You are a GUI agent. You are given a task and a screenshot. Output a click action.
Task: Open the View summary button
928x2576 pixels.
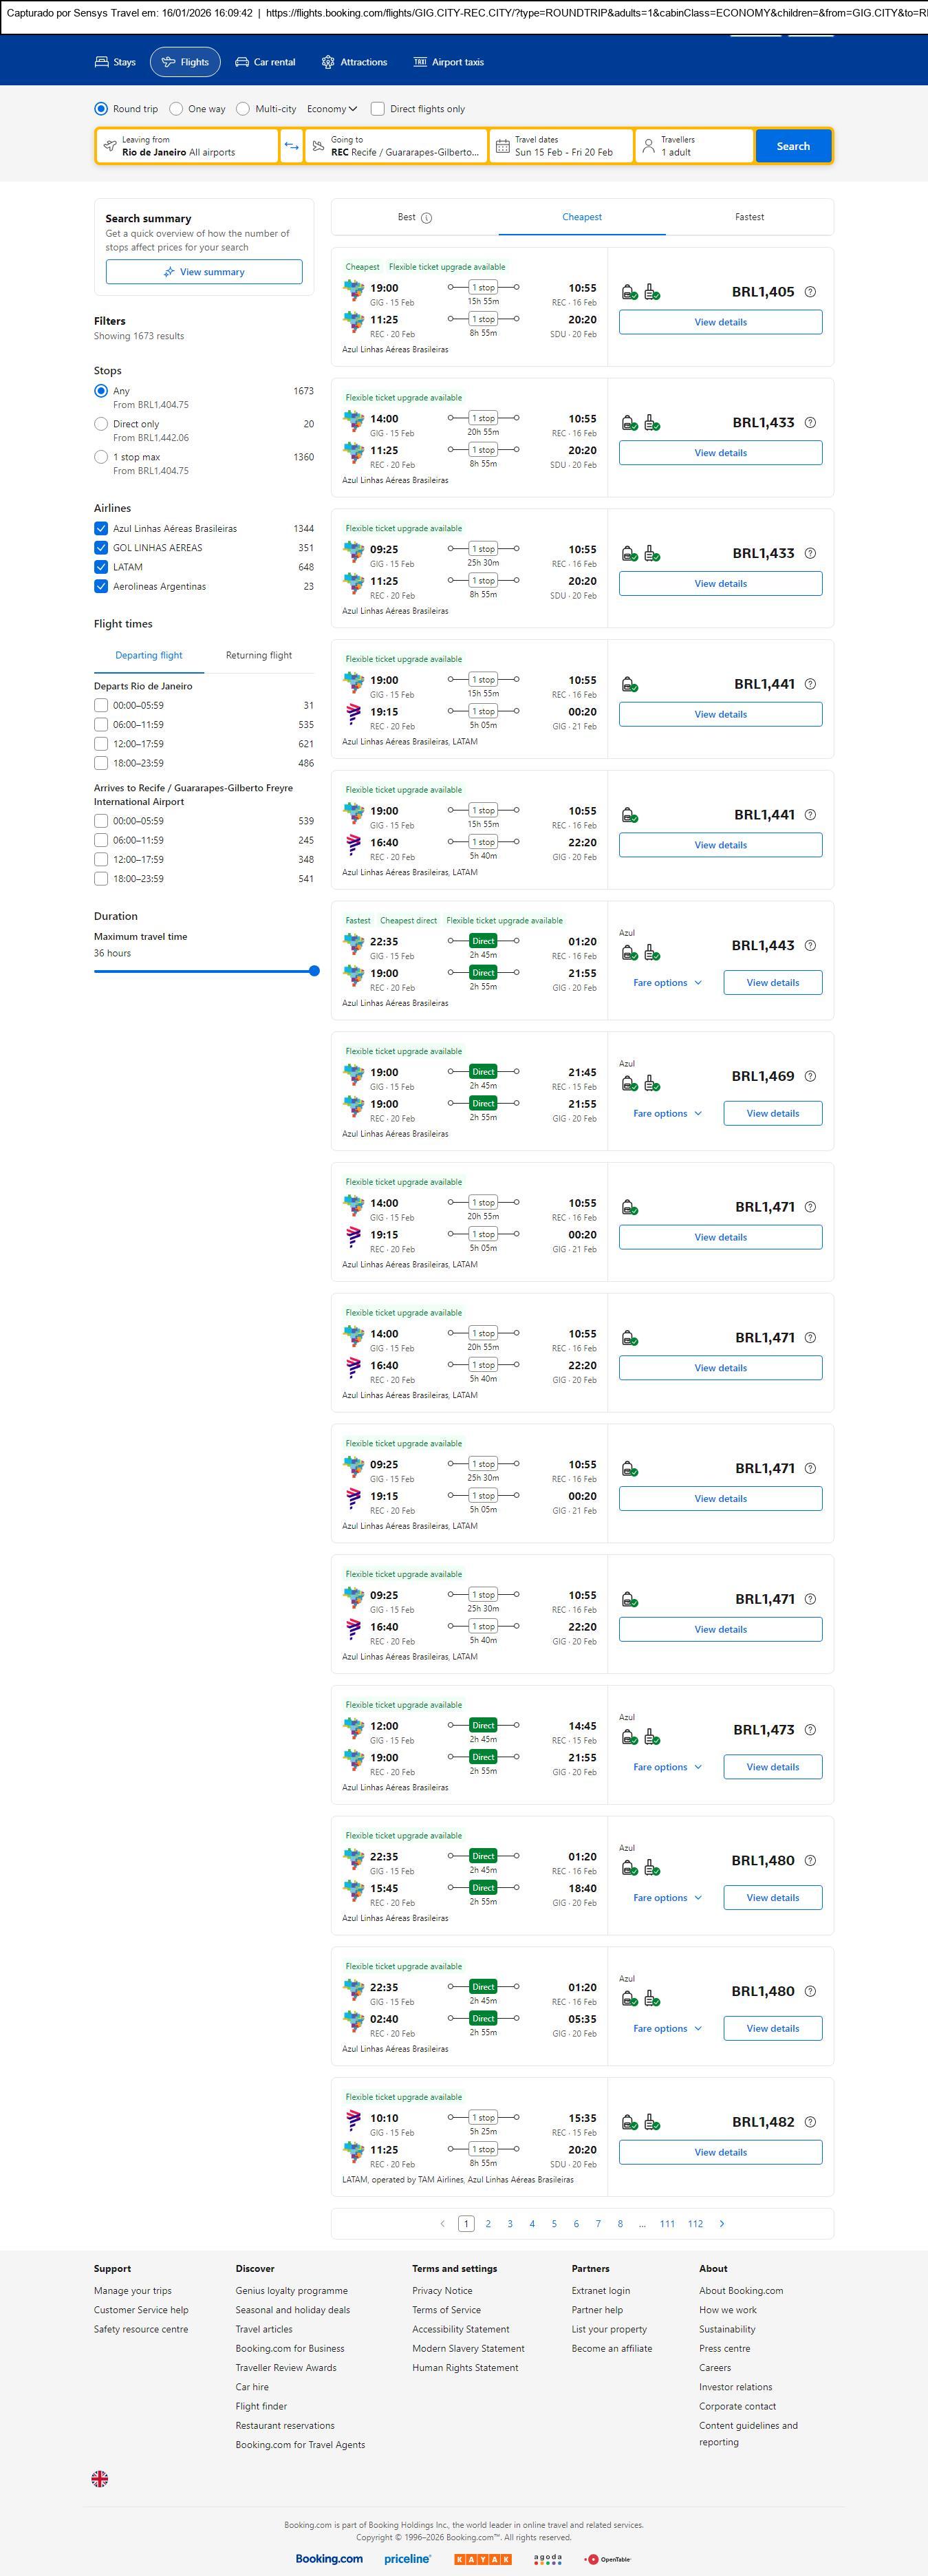pos(204,272)
